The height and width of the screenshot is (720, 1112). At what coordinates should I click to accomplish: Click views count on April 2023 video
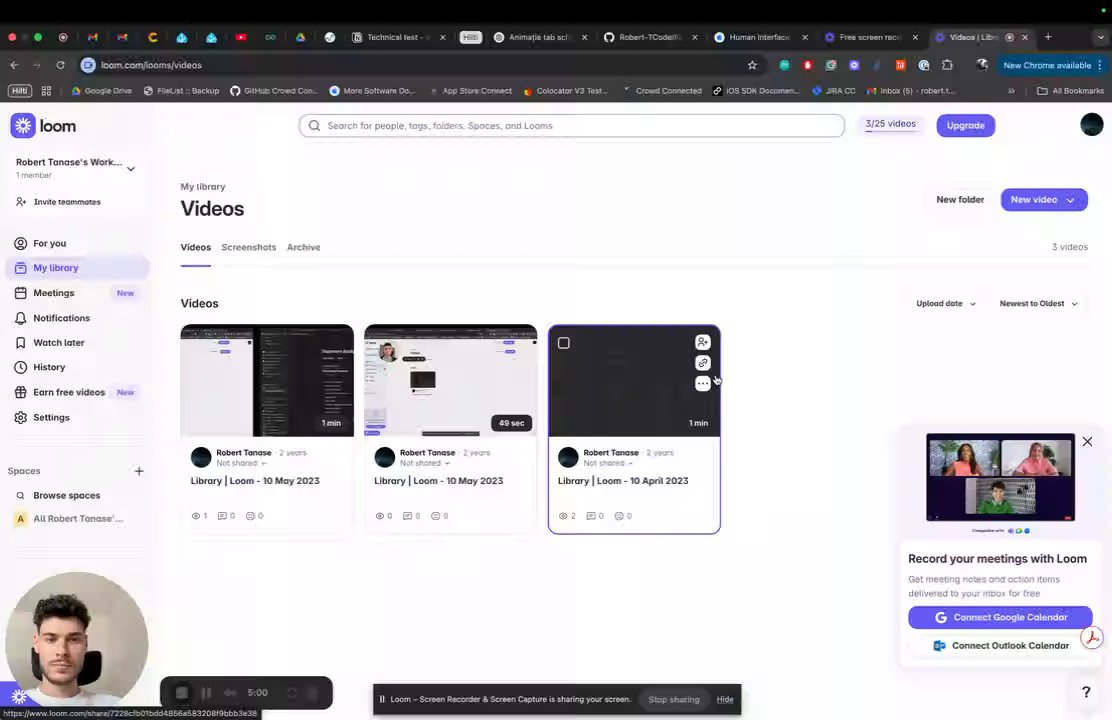(567, 516)
